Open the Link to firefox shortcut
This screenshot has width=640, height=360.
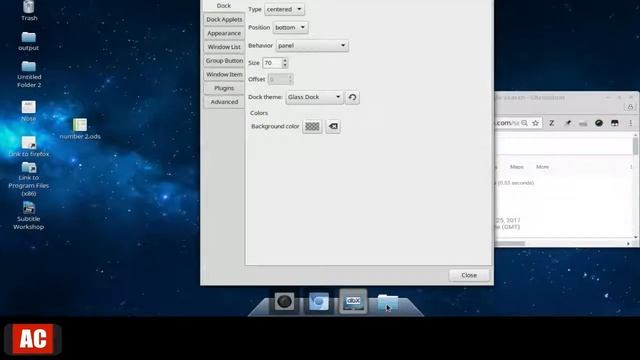[x=29, y=147]
